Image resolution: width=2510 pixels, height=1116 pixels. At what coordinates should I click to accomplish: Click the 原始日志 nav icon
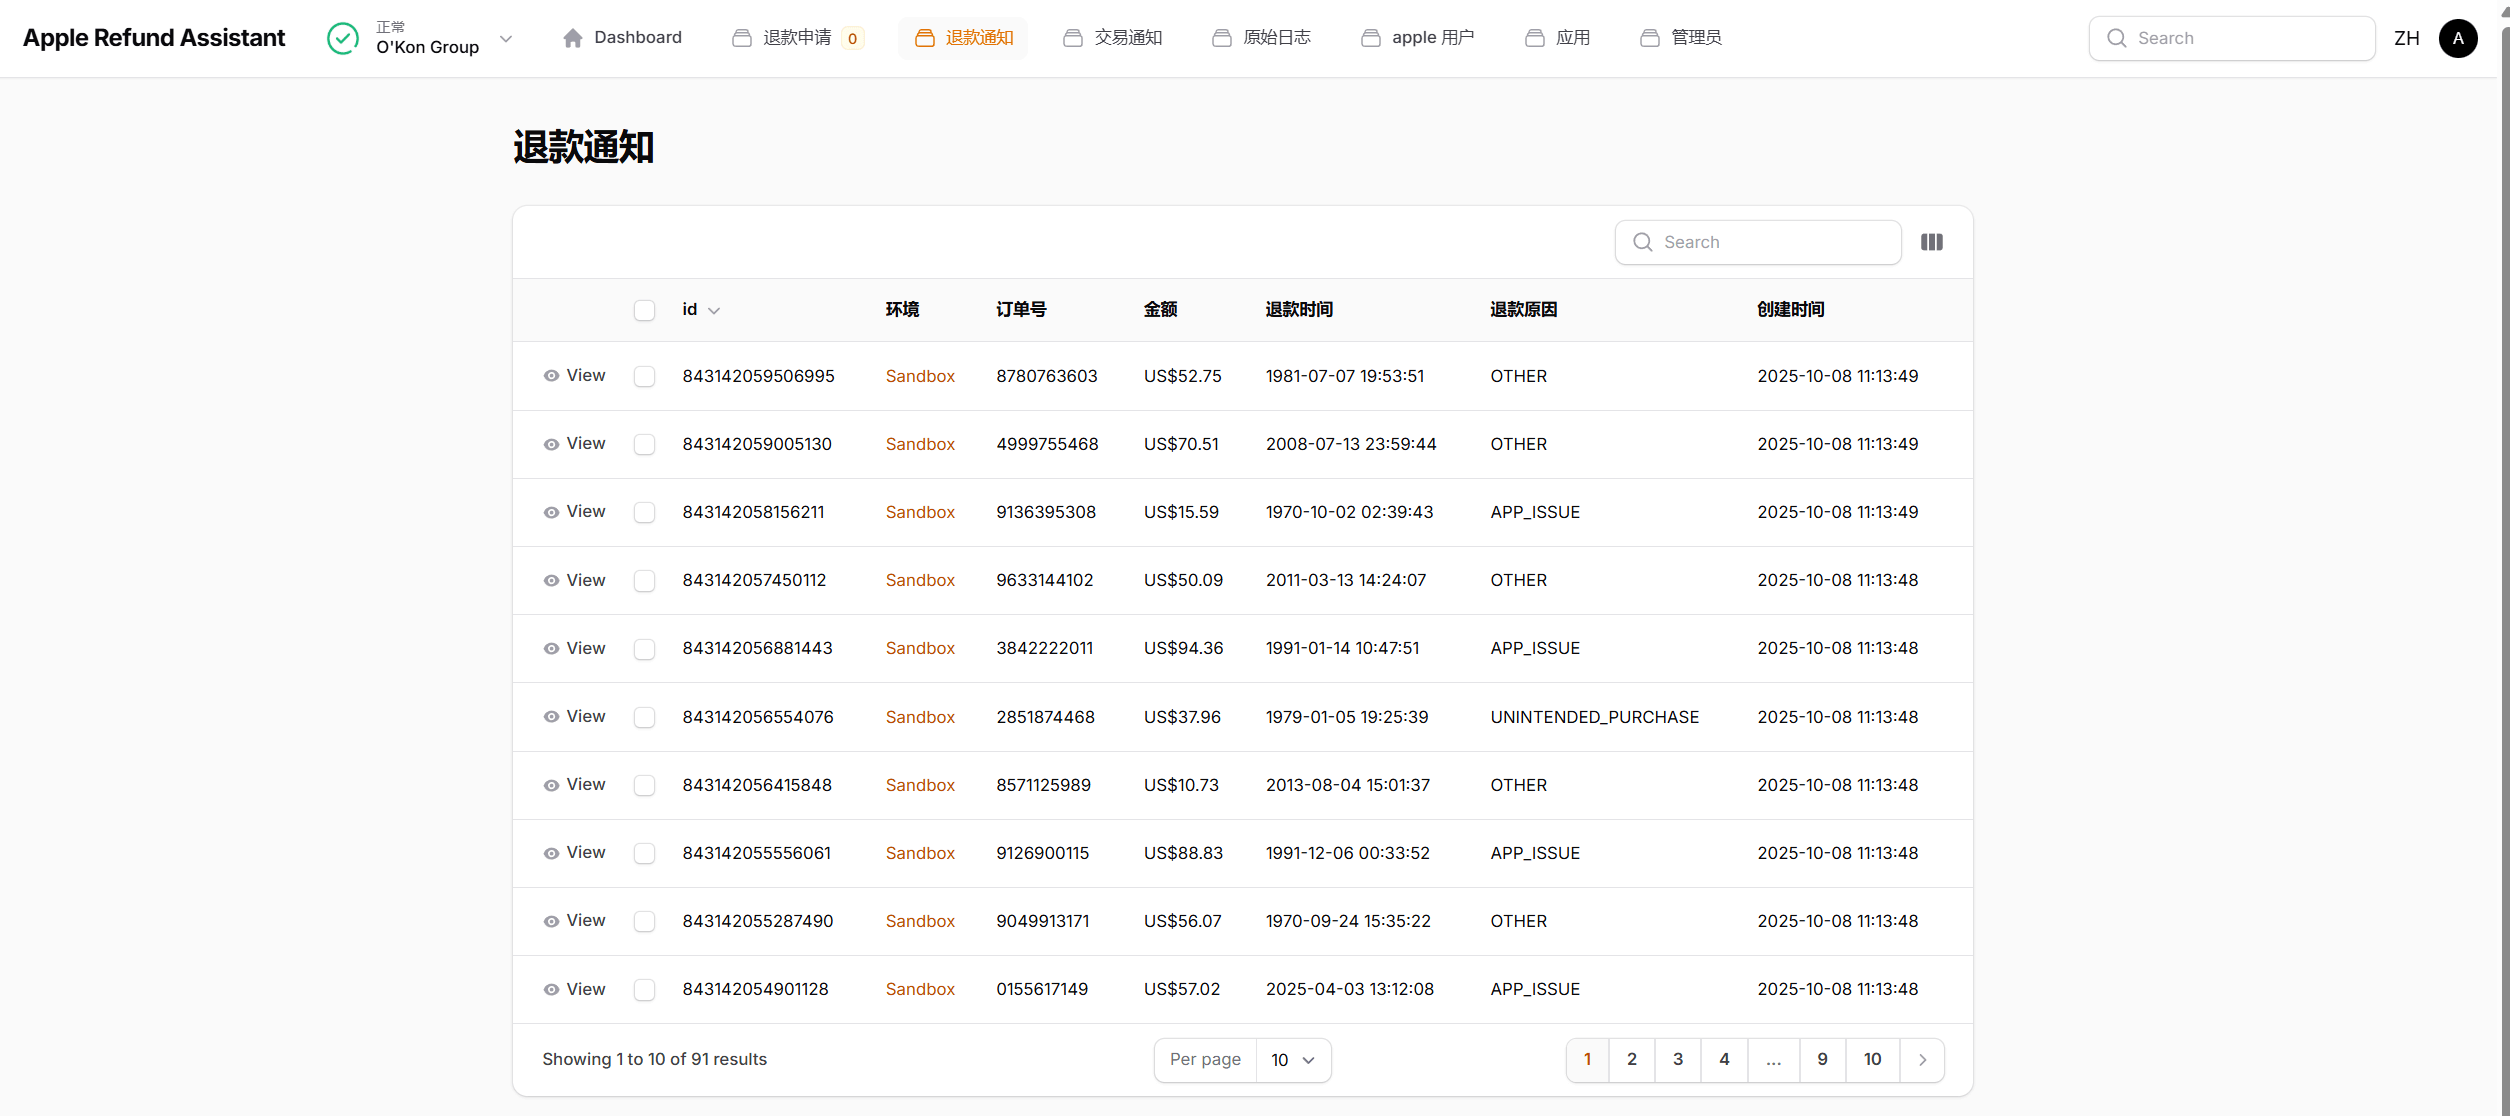(x=1221, y=38)
